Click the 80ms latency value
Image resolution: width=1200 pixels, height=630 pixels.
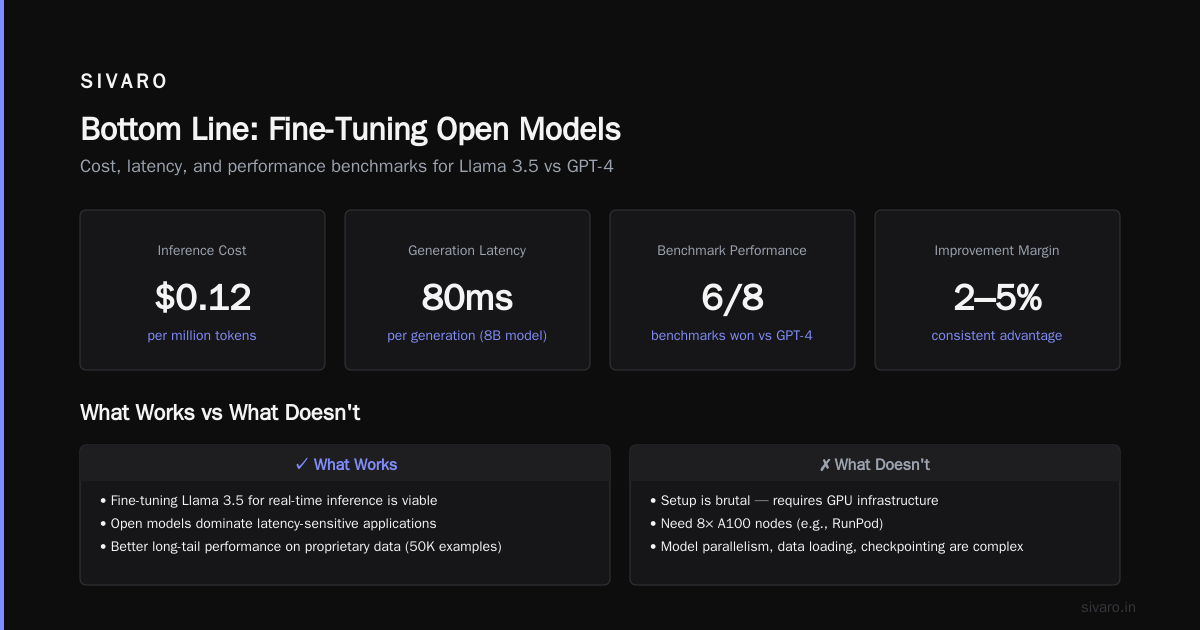click(x=467, y=297)
